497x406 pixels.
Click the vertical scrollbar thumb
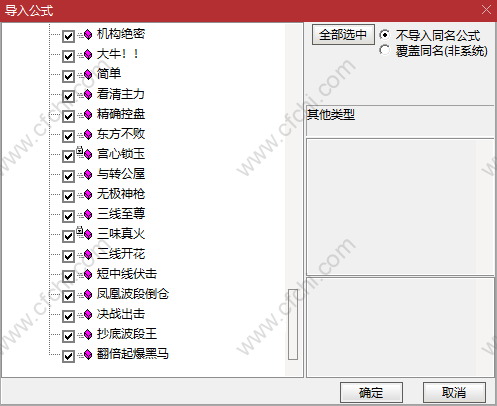pyautogui.click(x=293, y=324)
